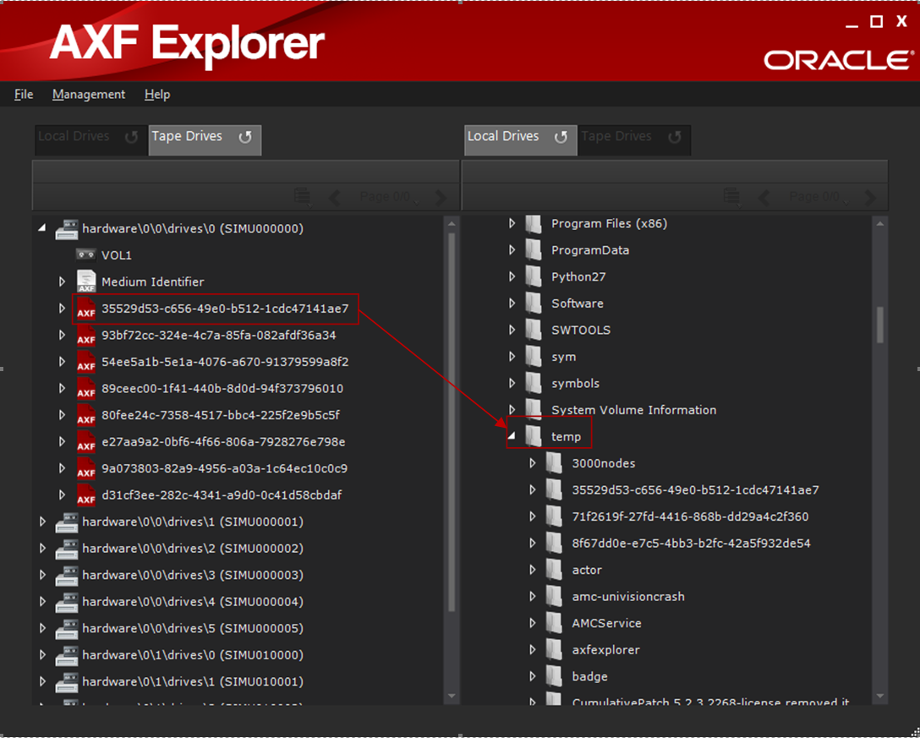Select right panel Local Drives tab

pos(520,140)
